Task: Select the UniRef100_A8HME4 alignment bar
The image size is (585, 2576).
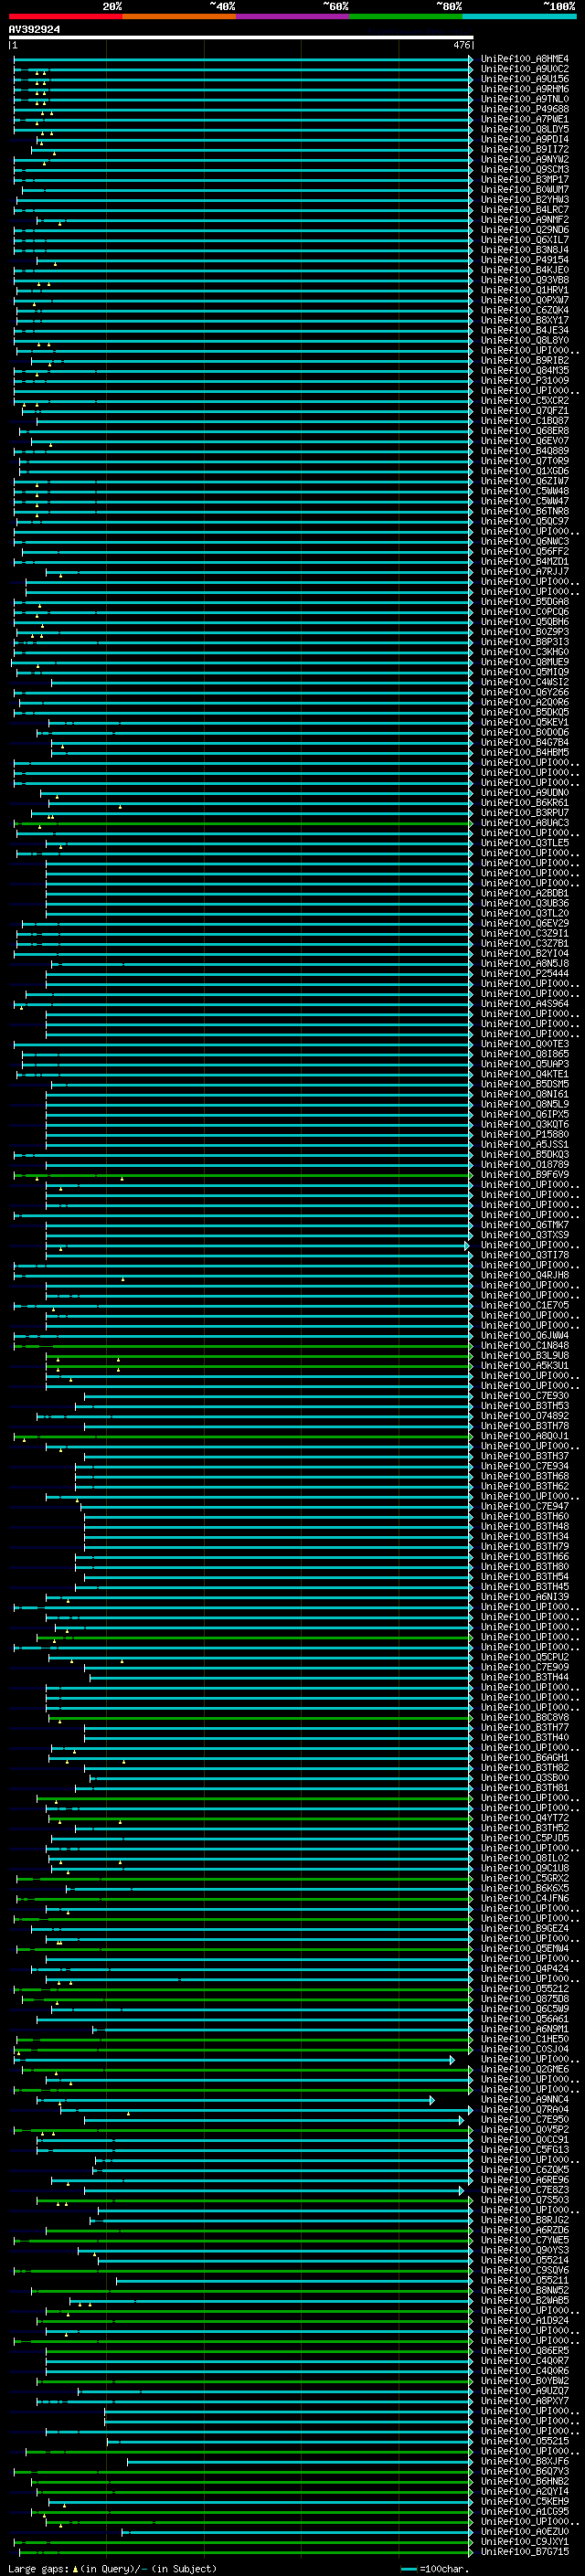Action: [240, 59]
